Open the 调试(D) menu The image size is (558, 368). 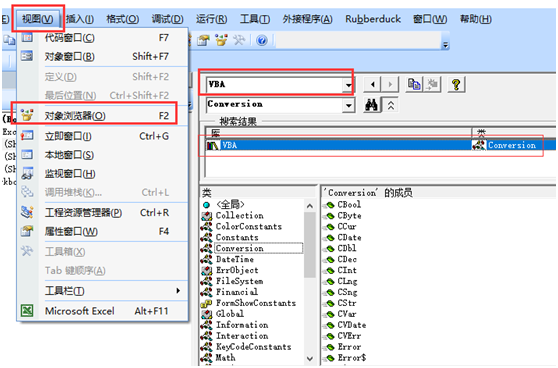pyautogui.click(x=167, y=19)
